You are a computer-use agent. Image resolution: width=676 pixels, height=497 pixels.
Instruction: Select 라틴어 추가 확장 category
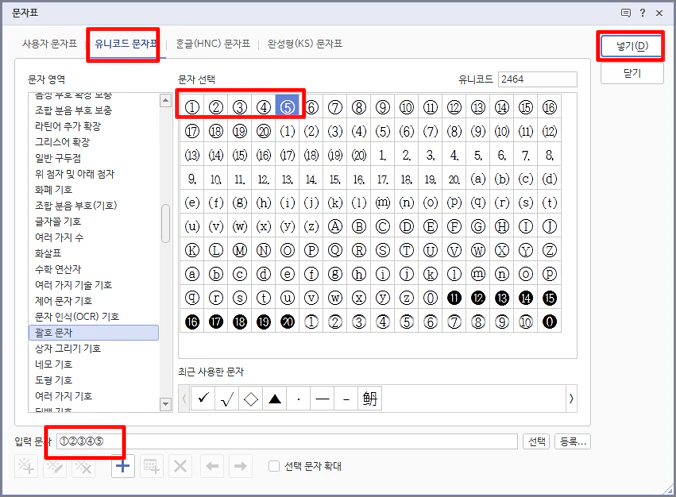tap(68, 126)
